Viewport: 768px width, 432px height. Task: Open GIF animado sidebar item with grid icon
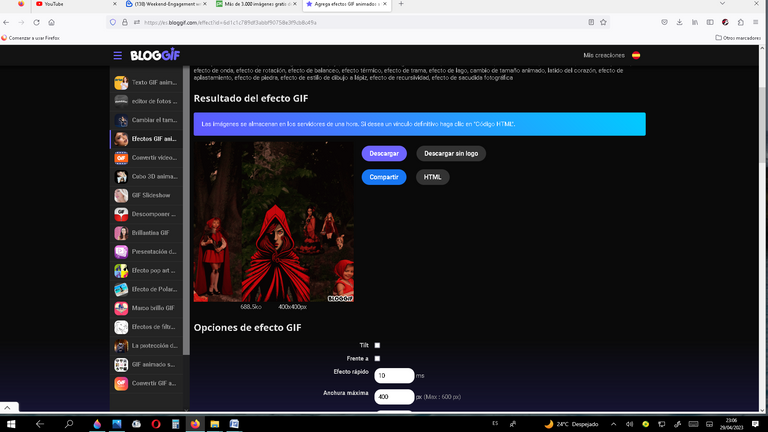(x=146, y=364)
